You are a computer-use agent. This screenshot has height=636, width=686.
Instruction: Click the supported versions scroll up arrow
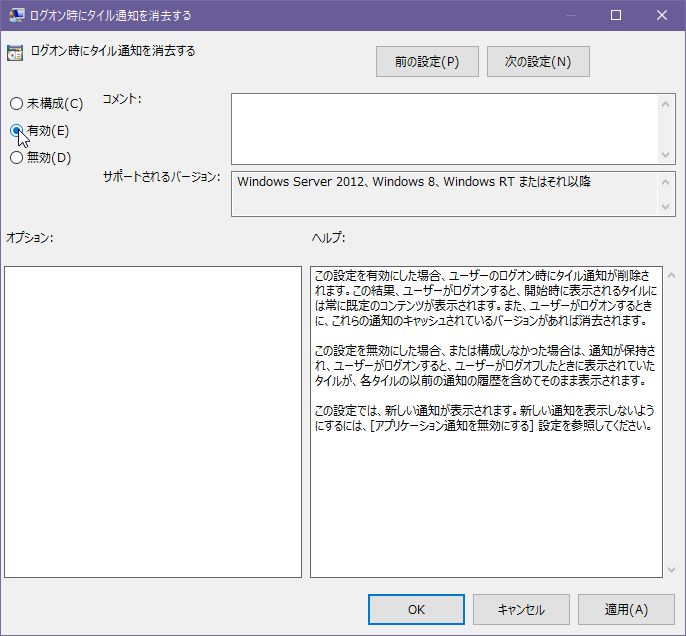665,182
